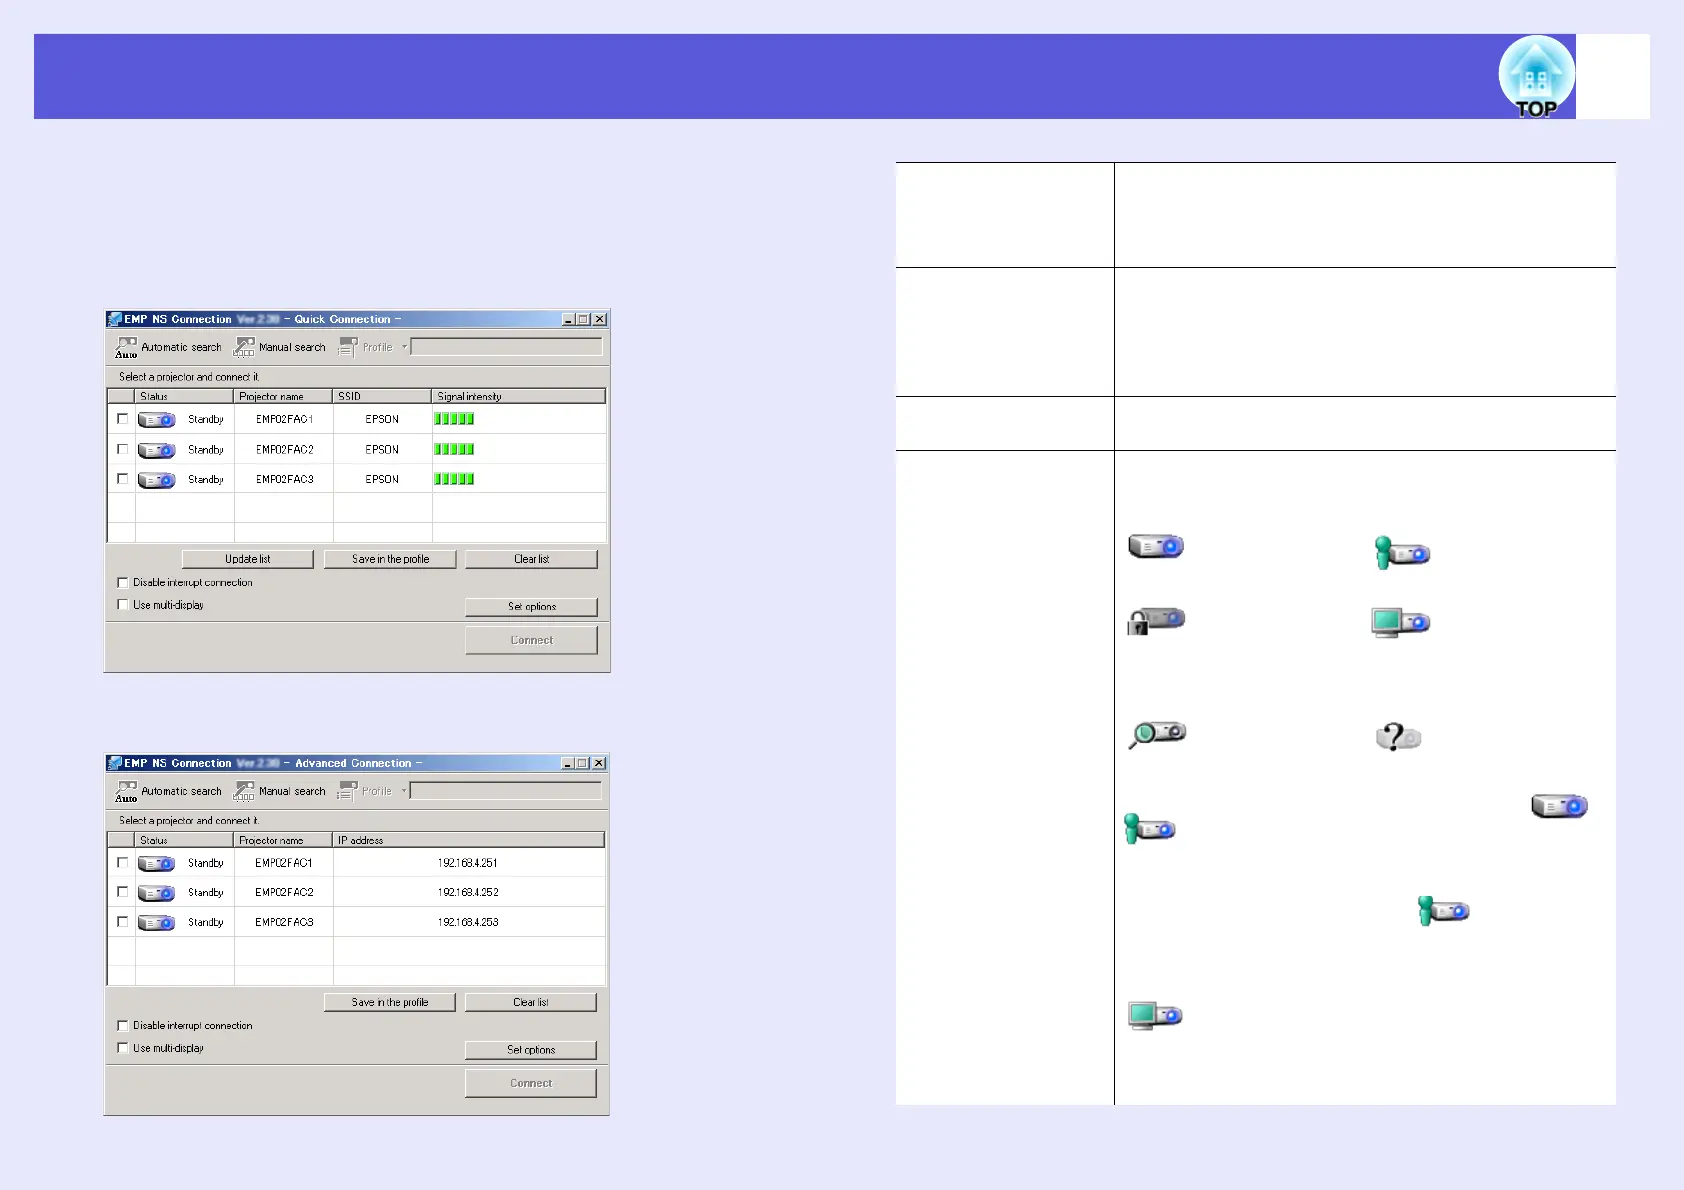Click Automatic search icon in Quick Connection window

click(126, 347)
